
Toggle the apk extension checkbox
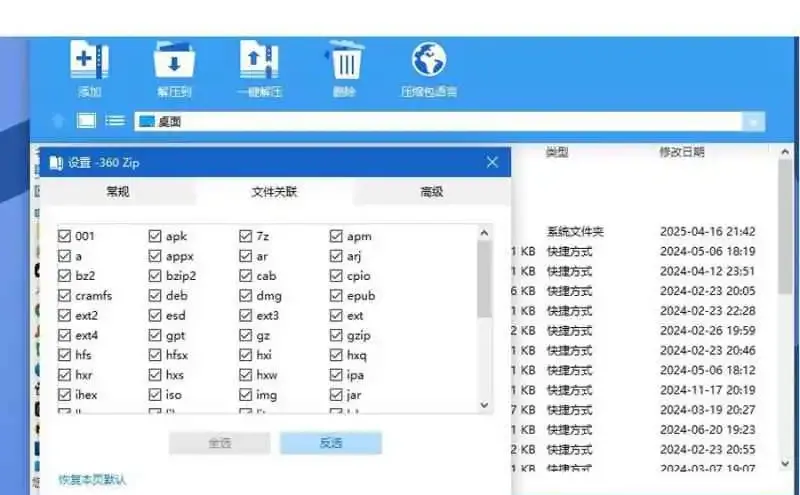click(155, 236)
